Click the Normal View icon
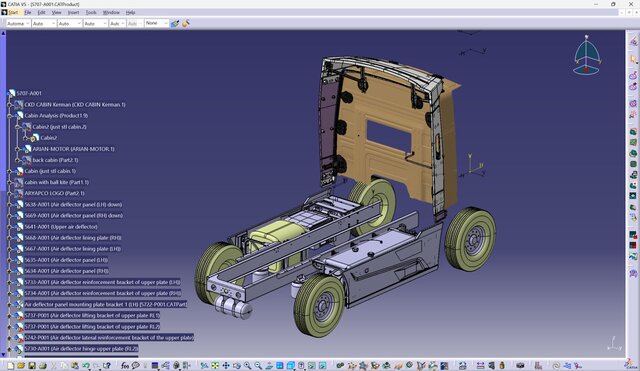Image resolution: width=640 pixels, height=371 pixels. click(x=269, y=366)
